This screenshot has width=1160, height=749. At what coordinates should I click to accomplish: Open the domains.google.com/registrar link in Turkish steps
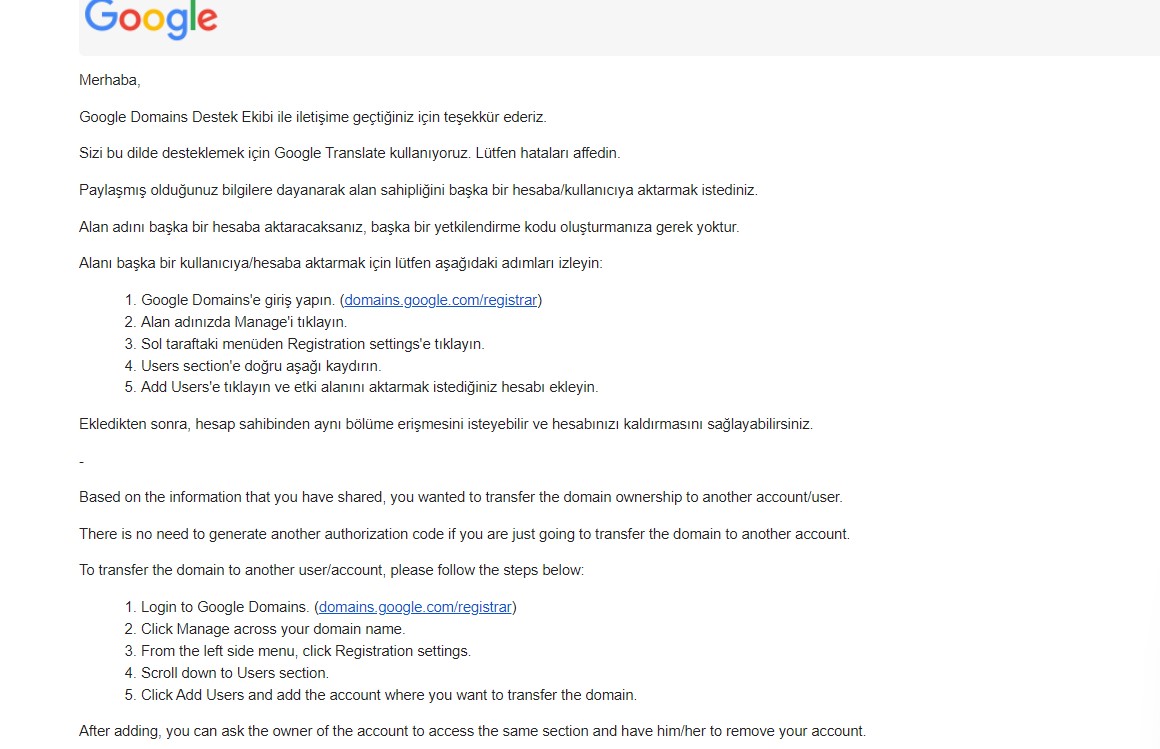coord(441,300)
